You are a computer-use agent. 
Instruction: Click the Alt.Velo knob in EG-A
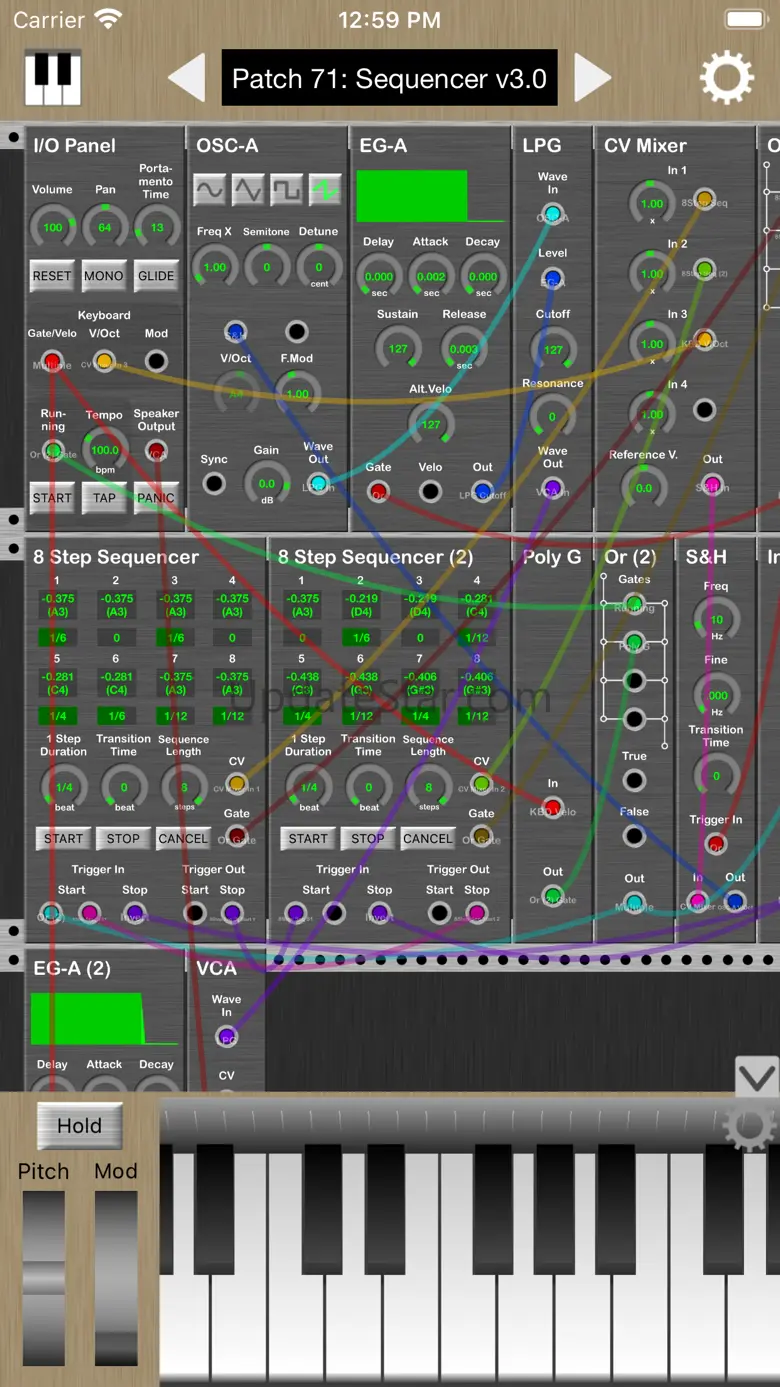pyautogui.click(x=431, y=424)
